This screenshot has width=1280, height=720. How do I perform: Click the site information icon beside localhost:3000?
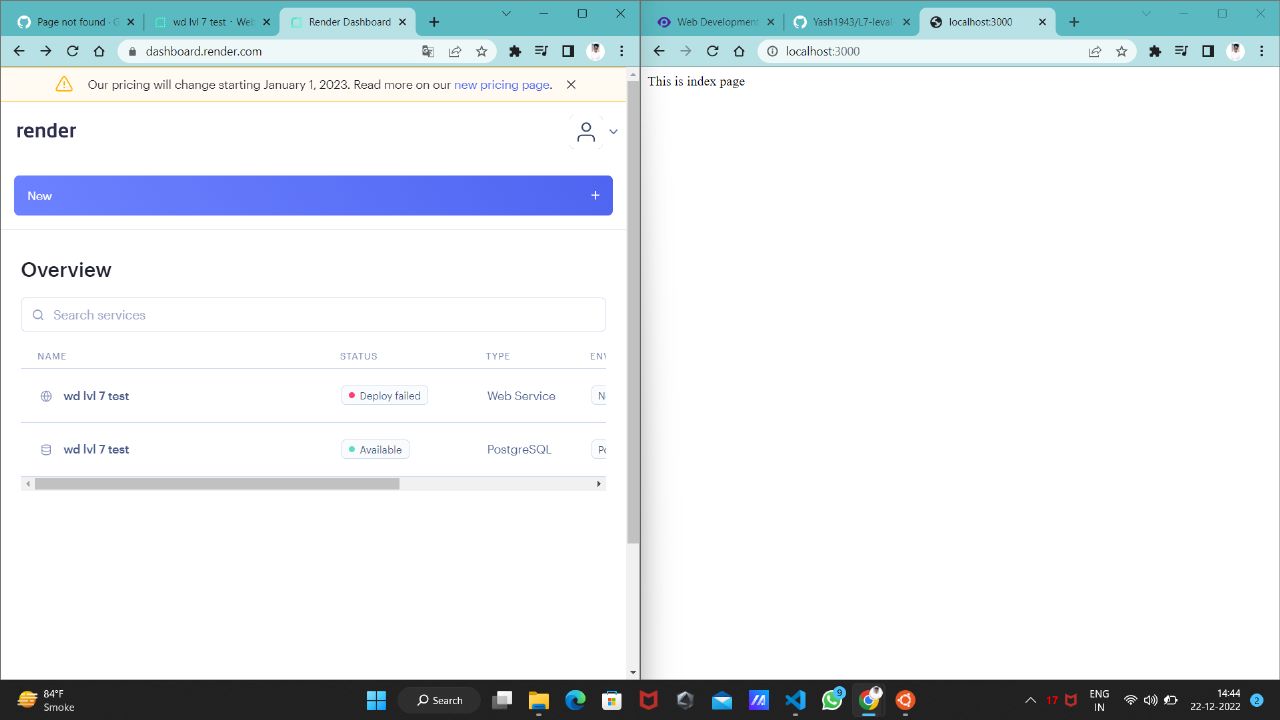click(x=772, y=51)
